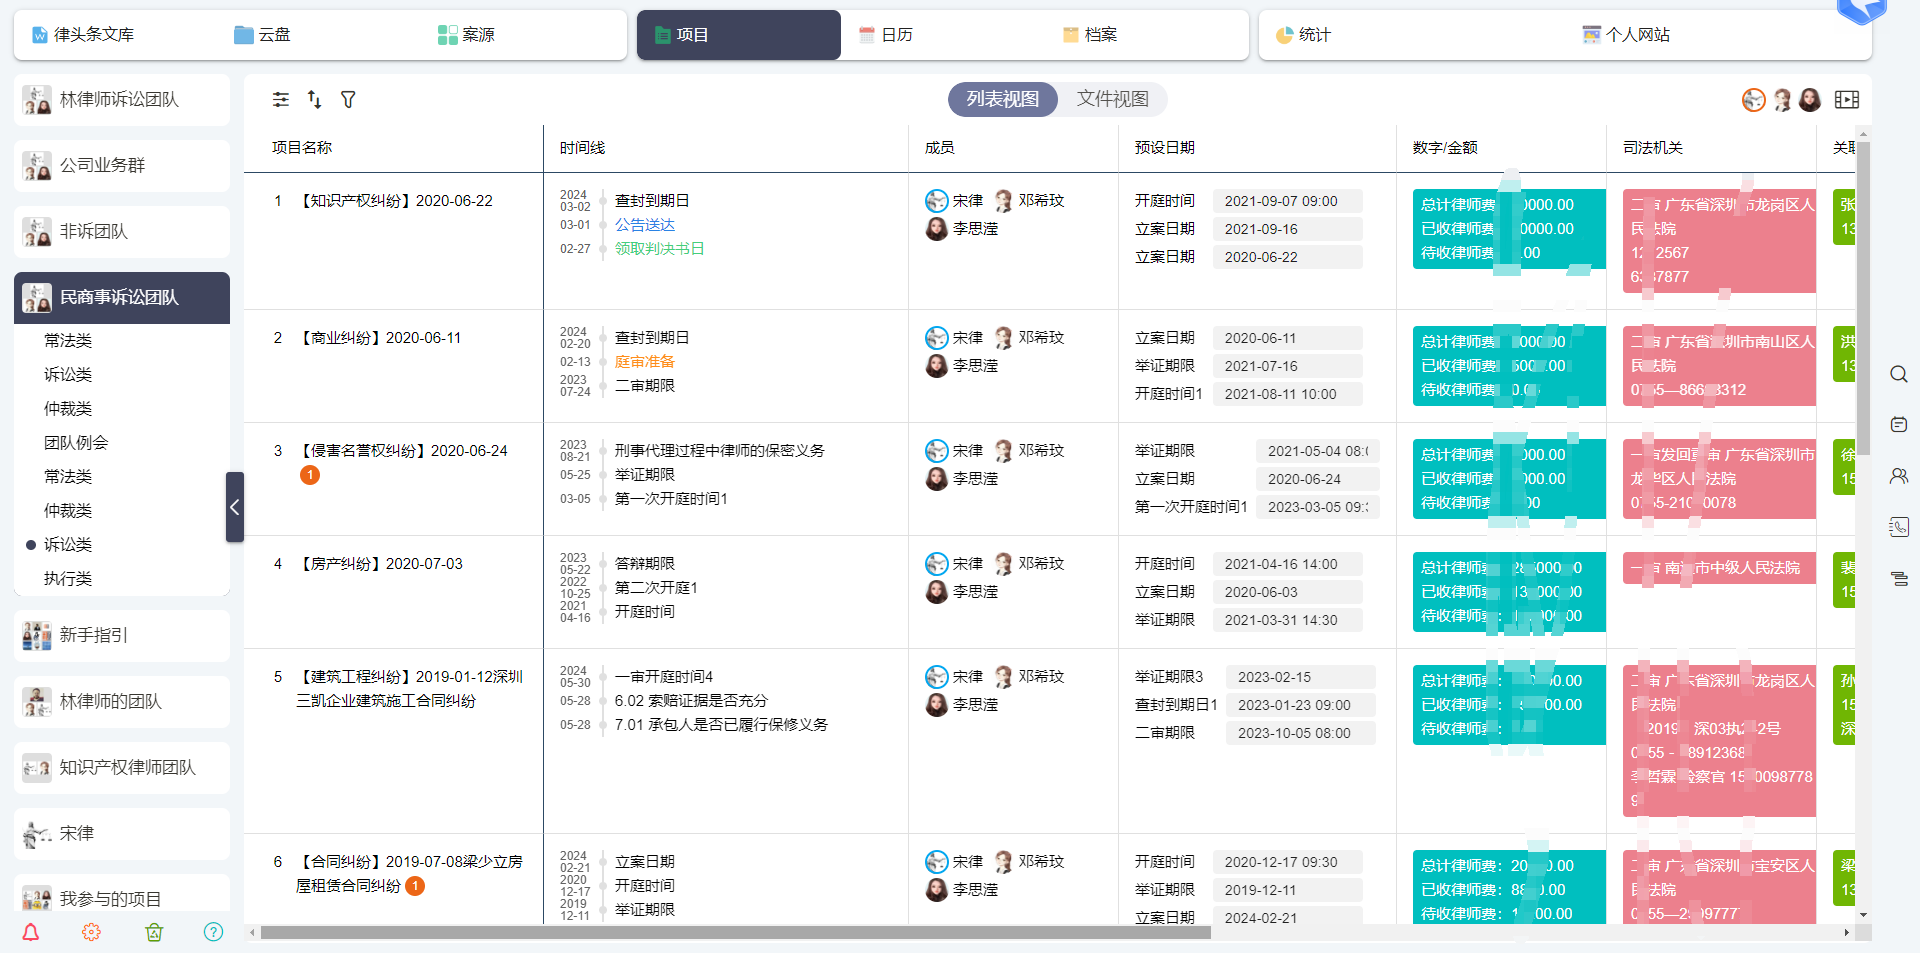
Task: Click 邓希玫 member in row 1
Action: click(1029, 201)
